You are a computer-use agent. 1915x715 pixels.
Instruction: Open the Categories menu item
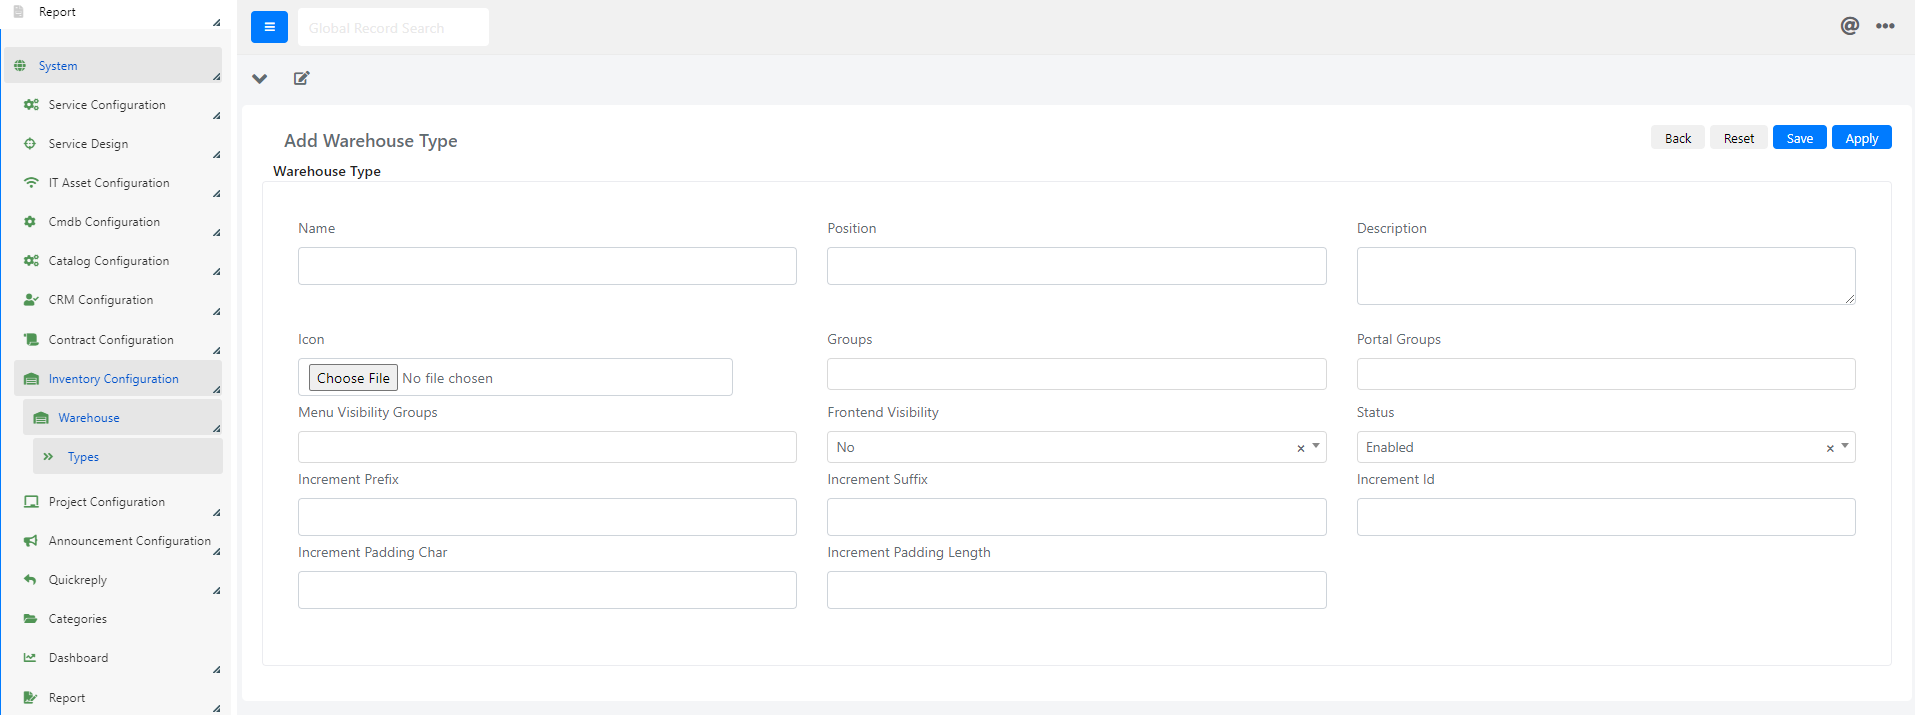pyautogui.click(x=78, y=619)
